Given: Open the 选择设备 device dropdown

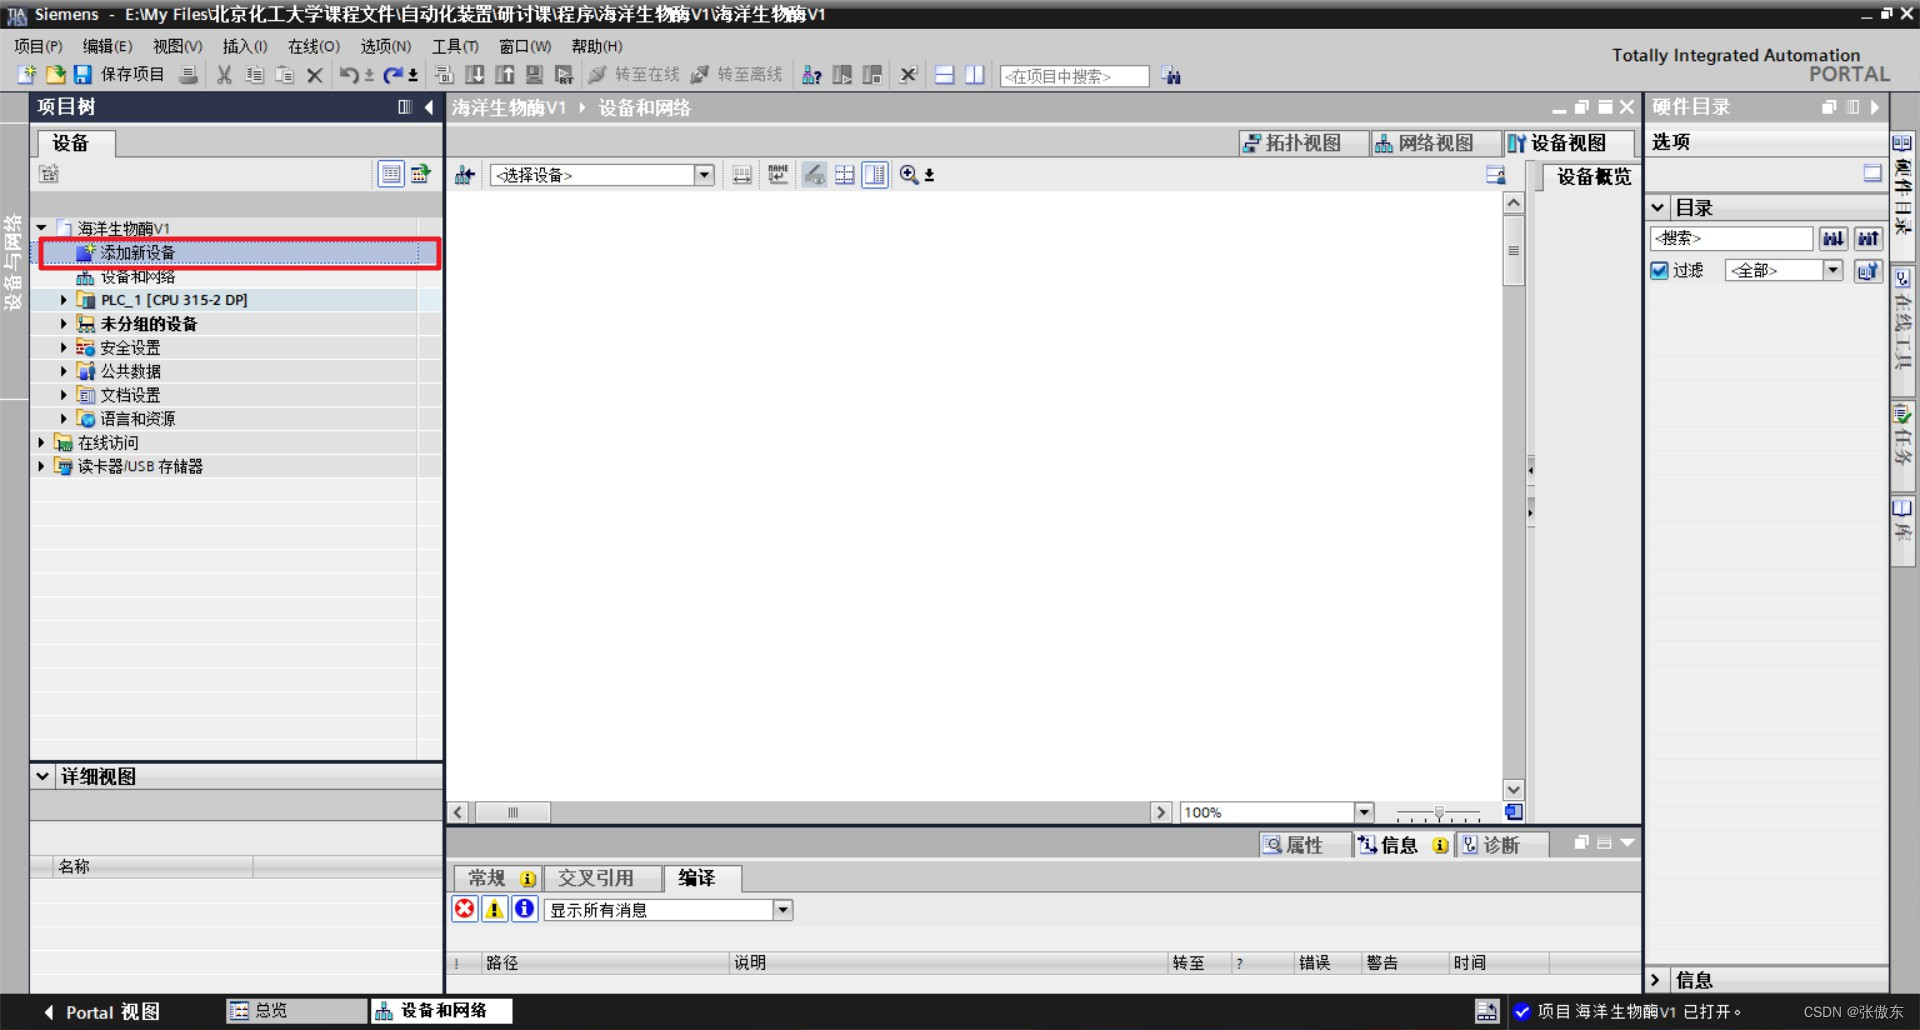Looking at the screenshot, I should point(704,175).
